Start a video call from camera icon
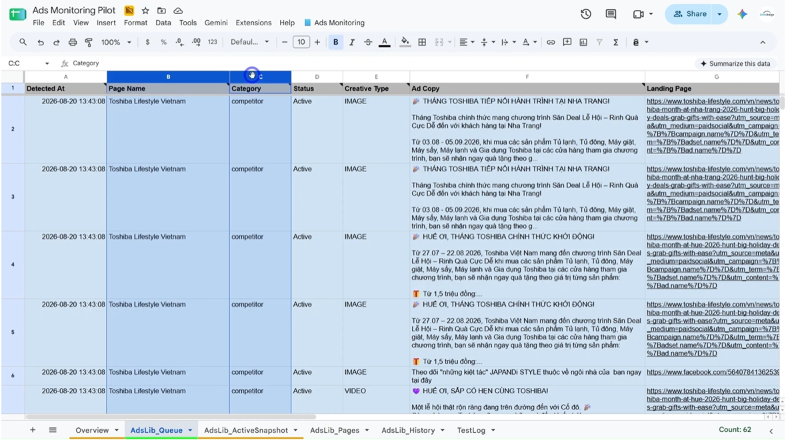Viewport: 787px width, 441px height. (638, 14)
